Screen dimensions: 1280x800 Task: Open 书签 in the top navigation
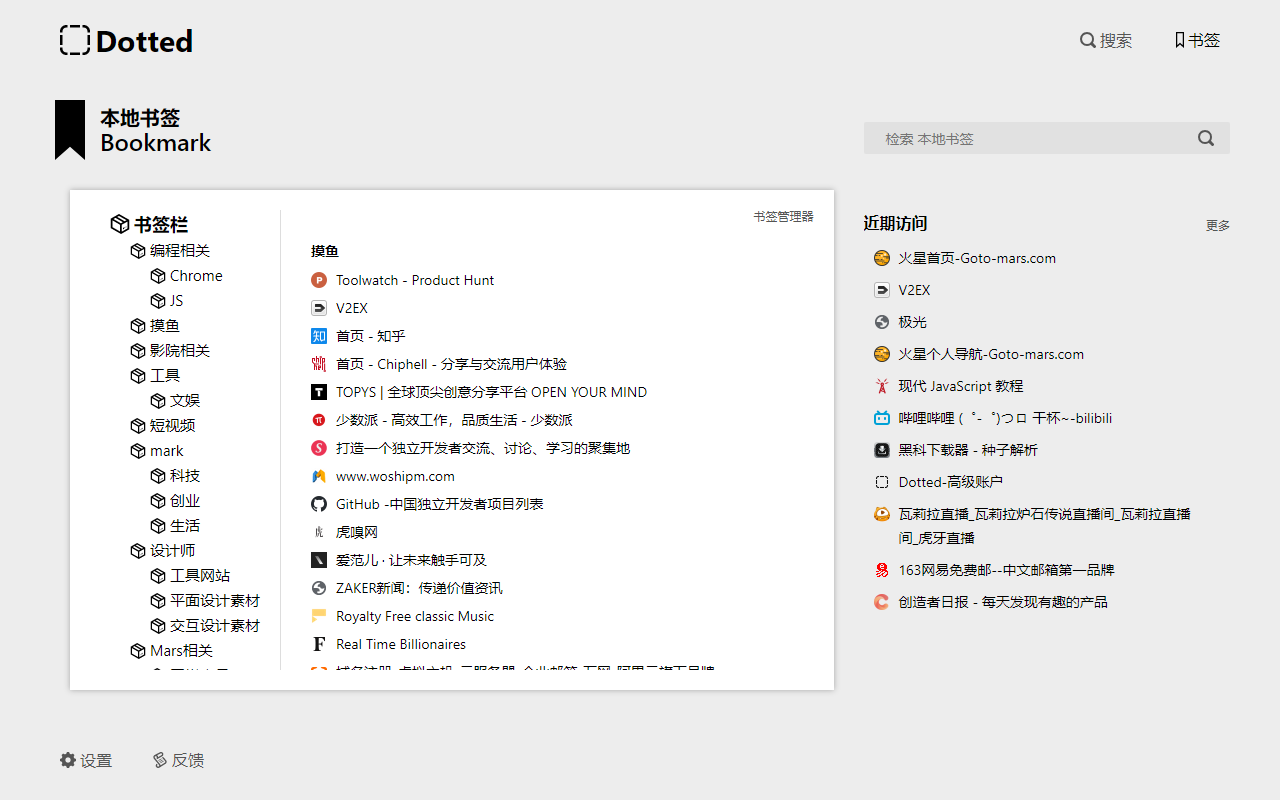click(1196, 40)
